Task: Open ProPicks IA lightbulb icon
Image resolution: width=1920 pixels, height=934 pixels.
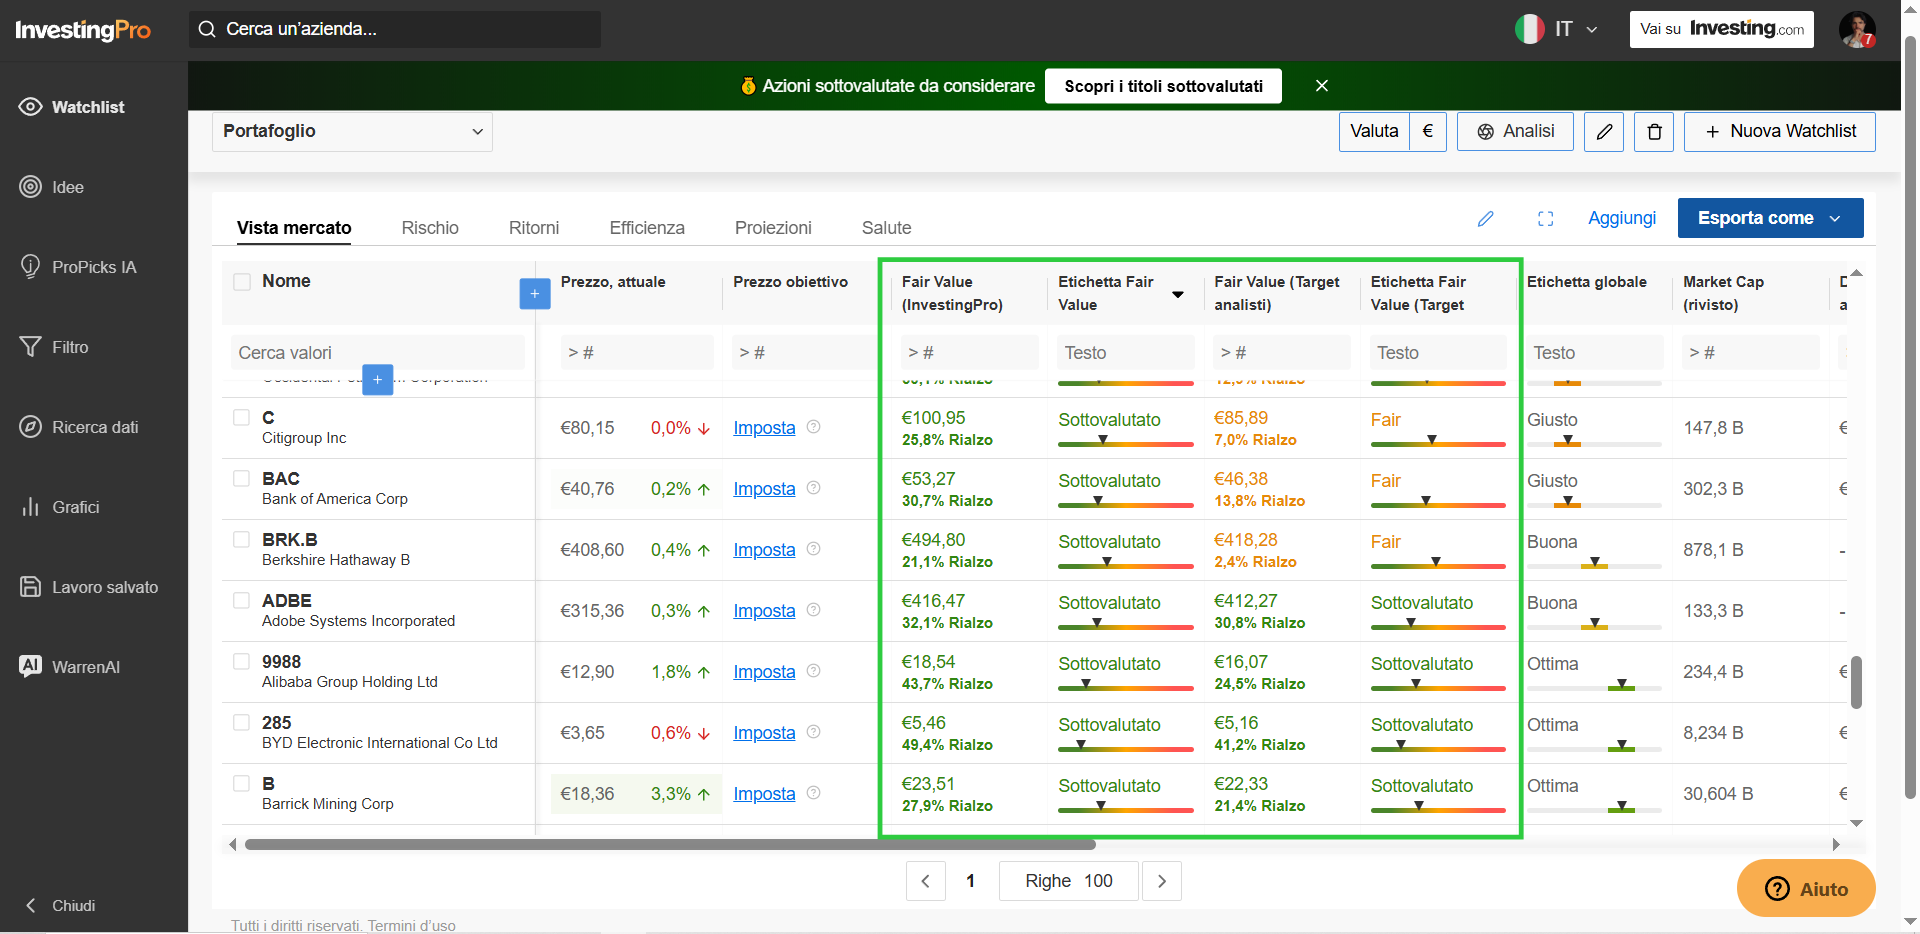Action: (x=30, y=267)
